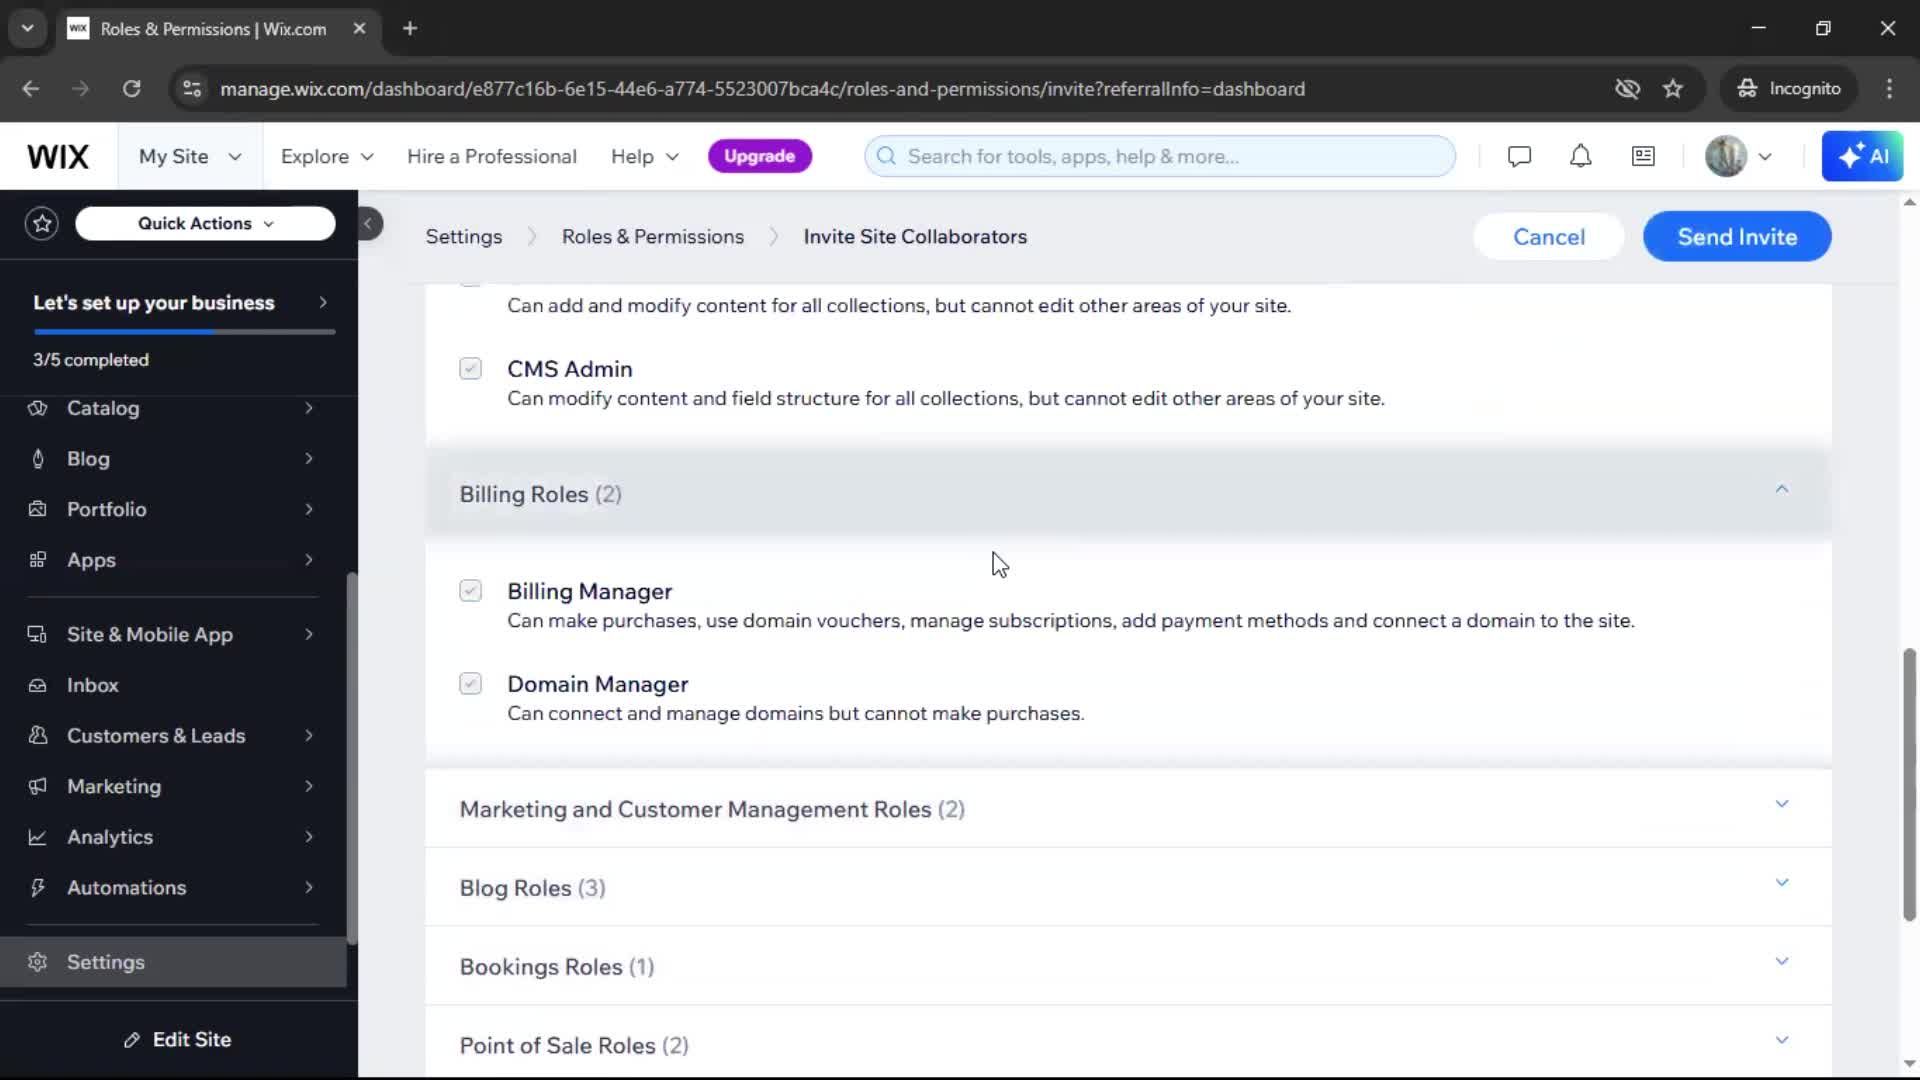Open the news feed icon in header
This screenshot has width=1920, height=1080.
tap(1643, 157)
